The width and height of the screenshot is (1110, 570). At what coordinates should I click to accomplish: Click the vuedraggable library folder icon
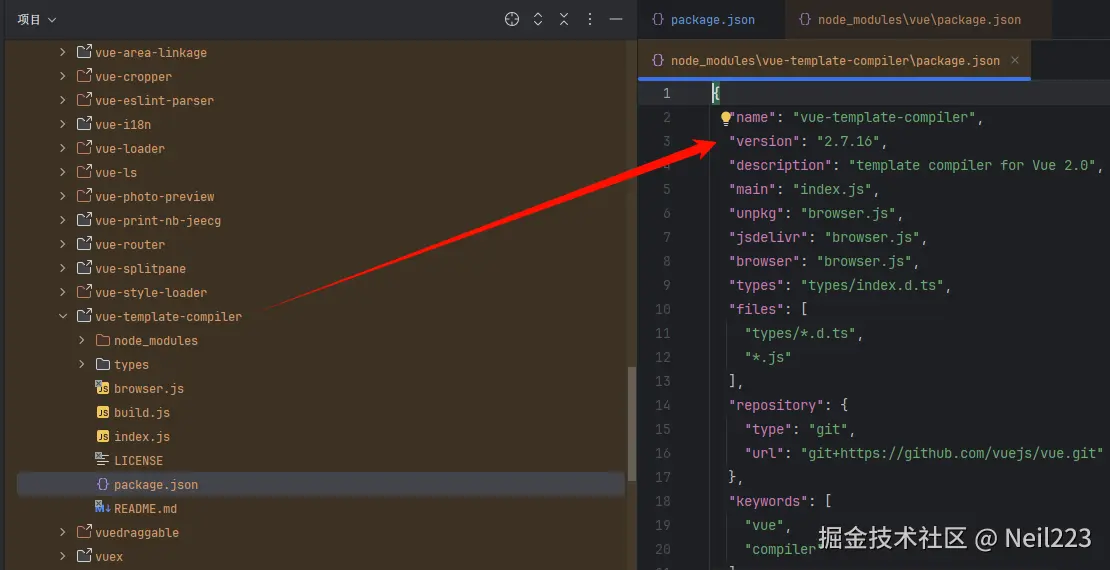(84, 532)
